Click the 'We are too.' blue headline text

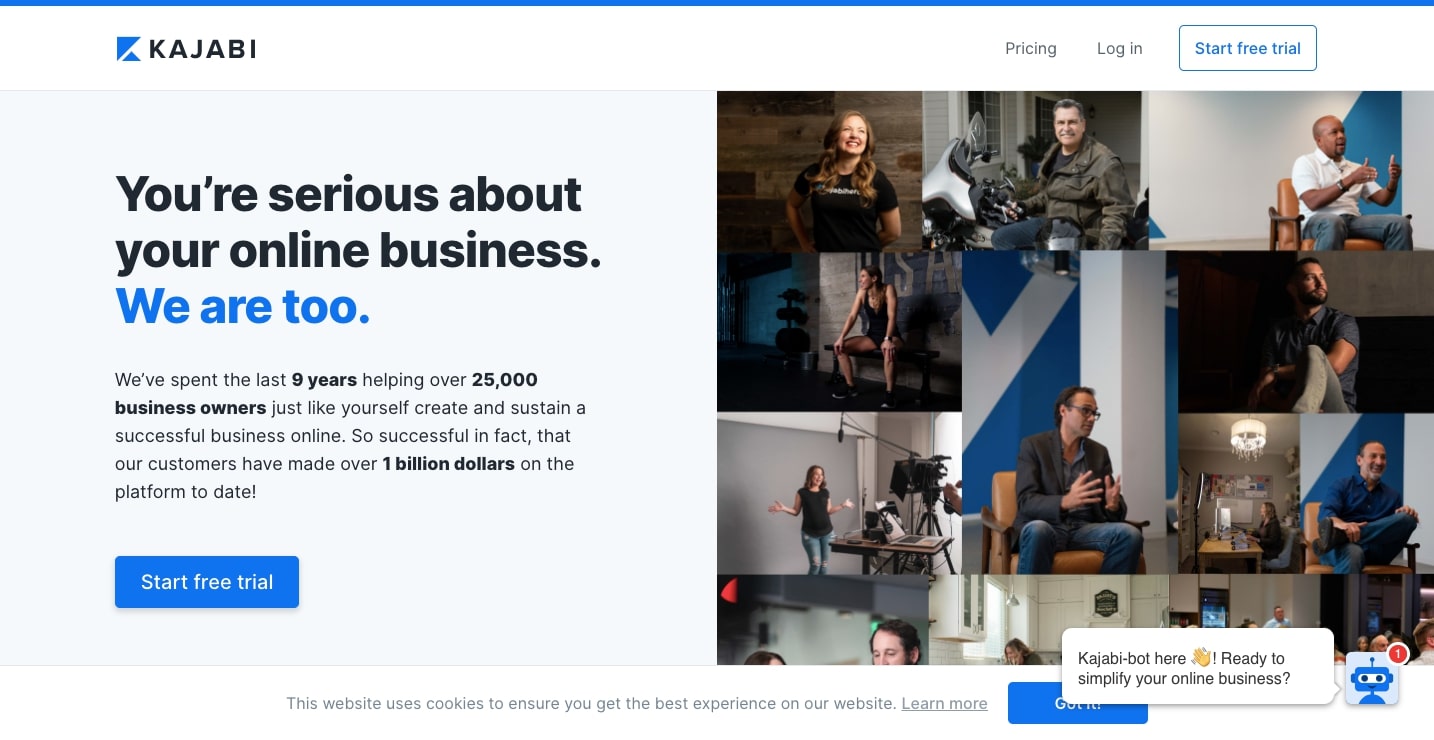(243, 306)
